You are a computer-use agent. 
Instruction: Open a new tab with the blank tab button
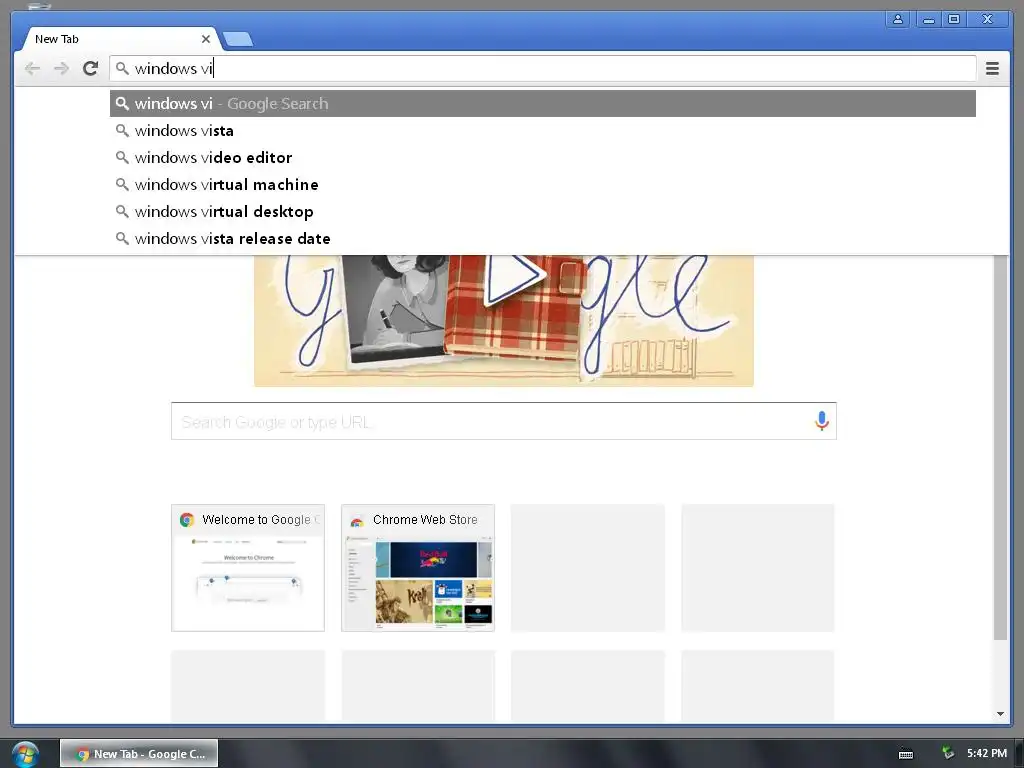tap(238, 40)
